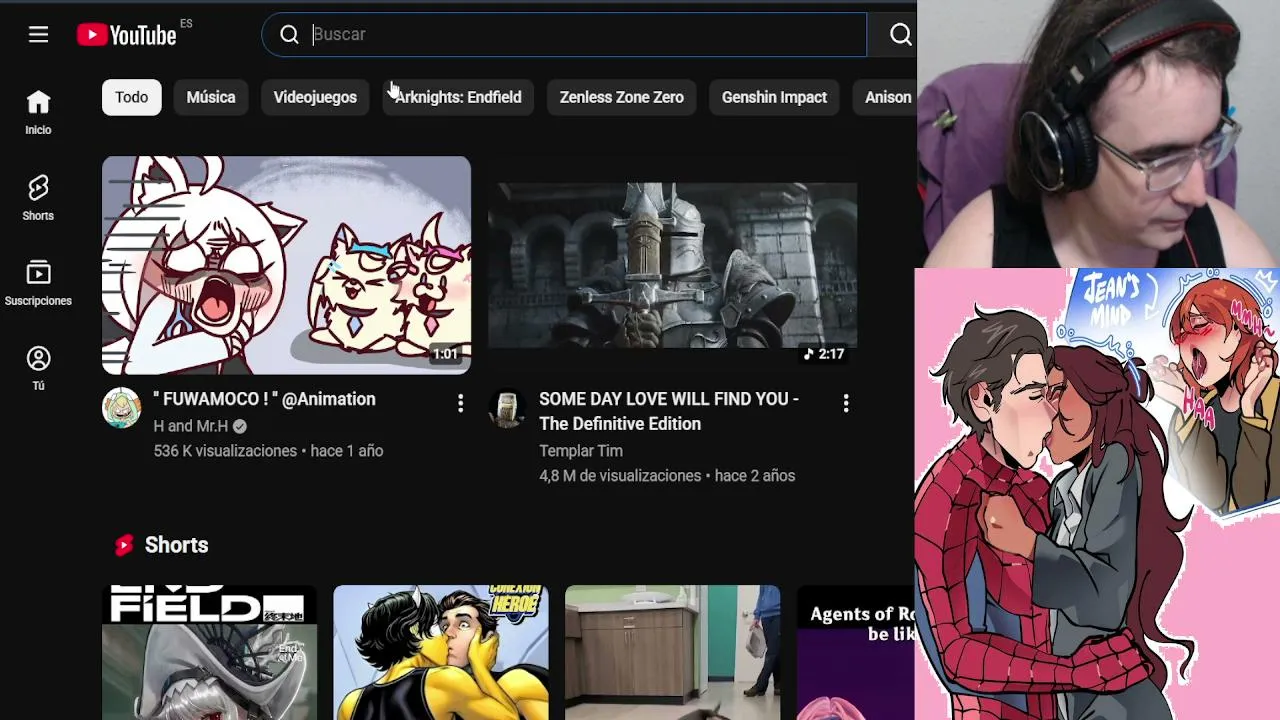Open Suscripciones in the sidebar
The height and width of the screenshot is (720, 1280).
click(38, 283)
